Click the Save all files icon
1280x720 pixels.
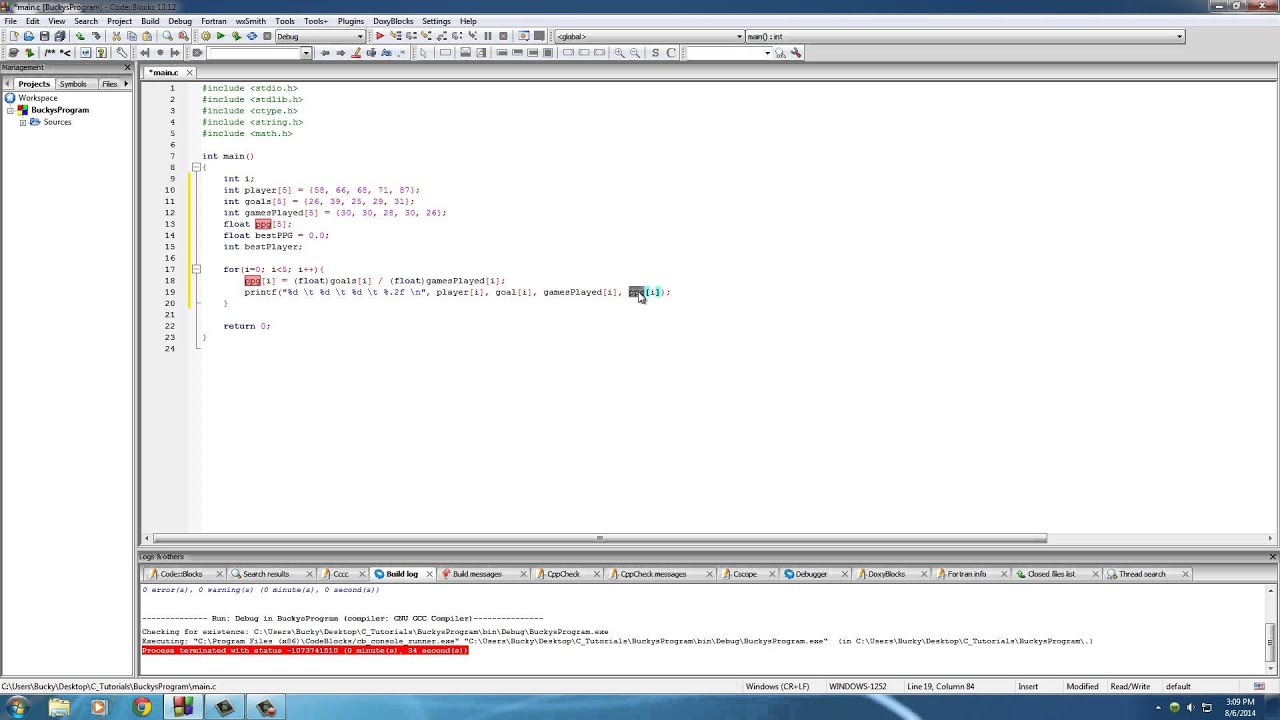[x=60, y=36]
